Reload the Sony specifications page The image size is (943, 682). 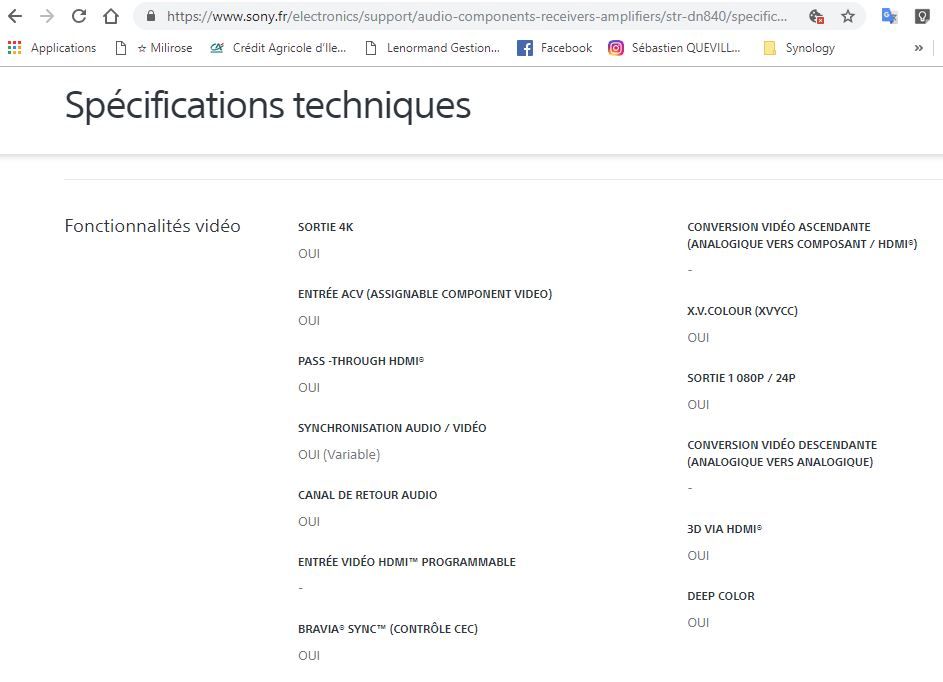point(79,16)
